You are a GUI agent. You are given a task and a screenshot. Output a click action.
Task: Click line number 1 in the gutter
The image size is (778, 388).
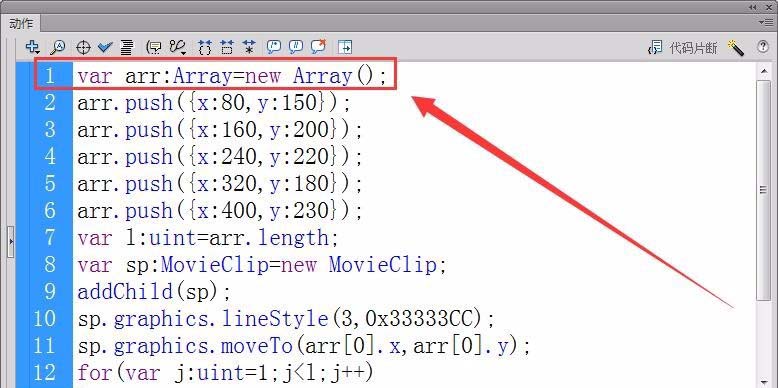(49, 76)
